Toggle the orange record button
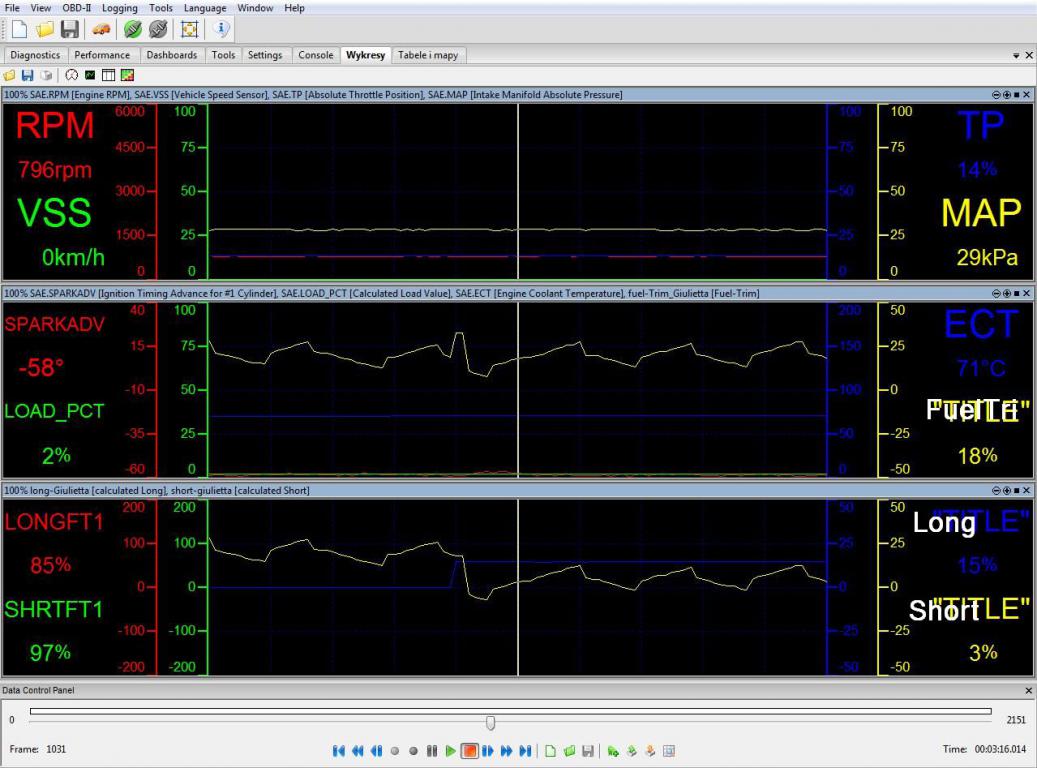The width and height of the screenshot is (1037, 768). [x=470, y=750]
